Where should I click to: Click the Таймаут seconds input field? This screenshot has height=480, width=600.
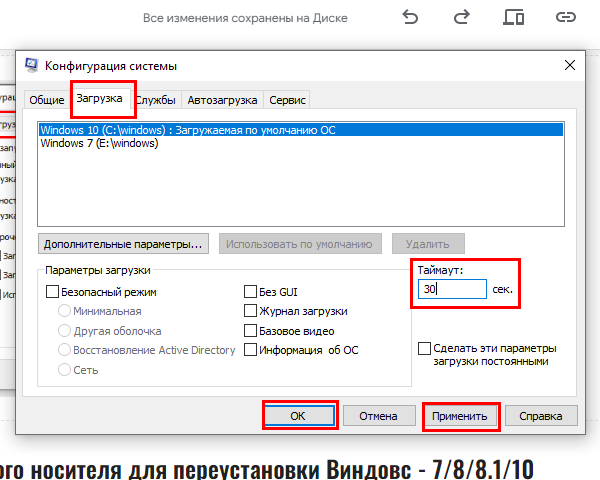point(452,289)
